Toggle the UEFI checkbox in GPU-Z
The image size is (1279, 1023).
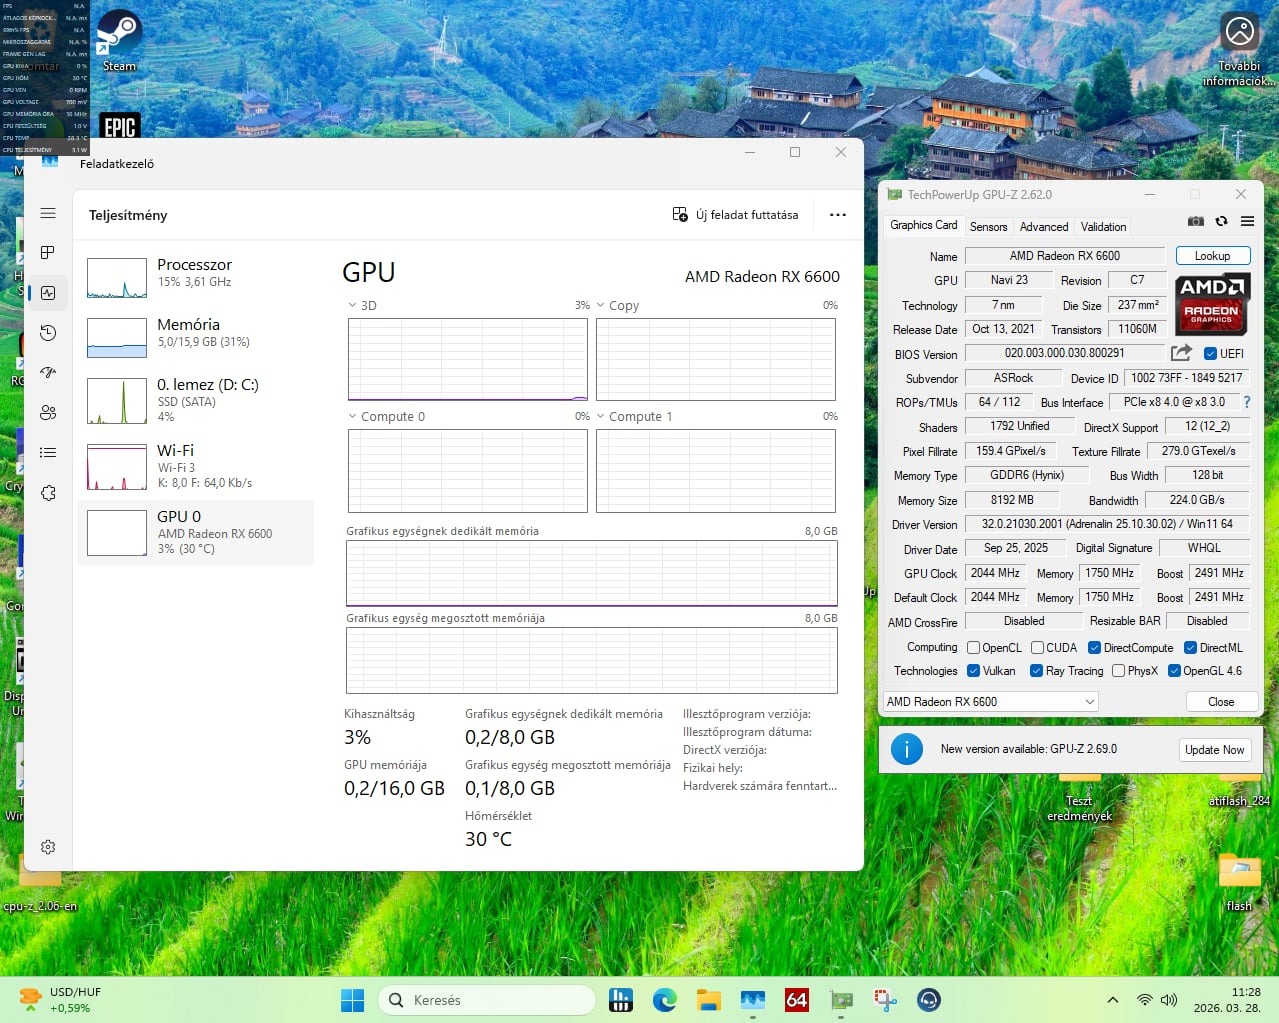[x=1210, y=354]
